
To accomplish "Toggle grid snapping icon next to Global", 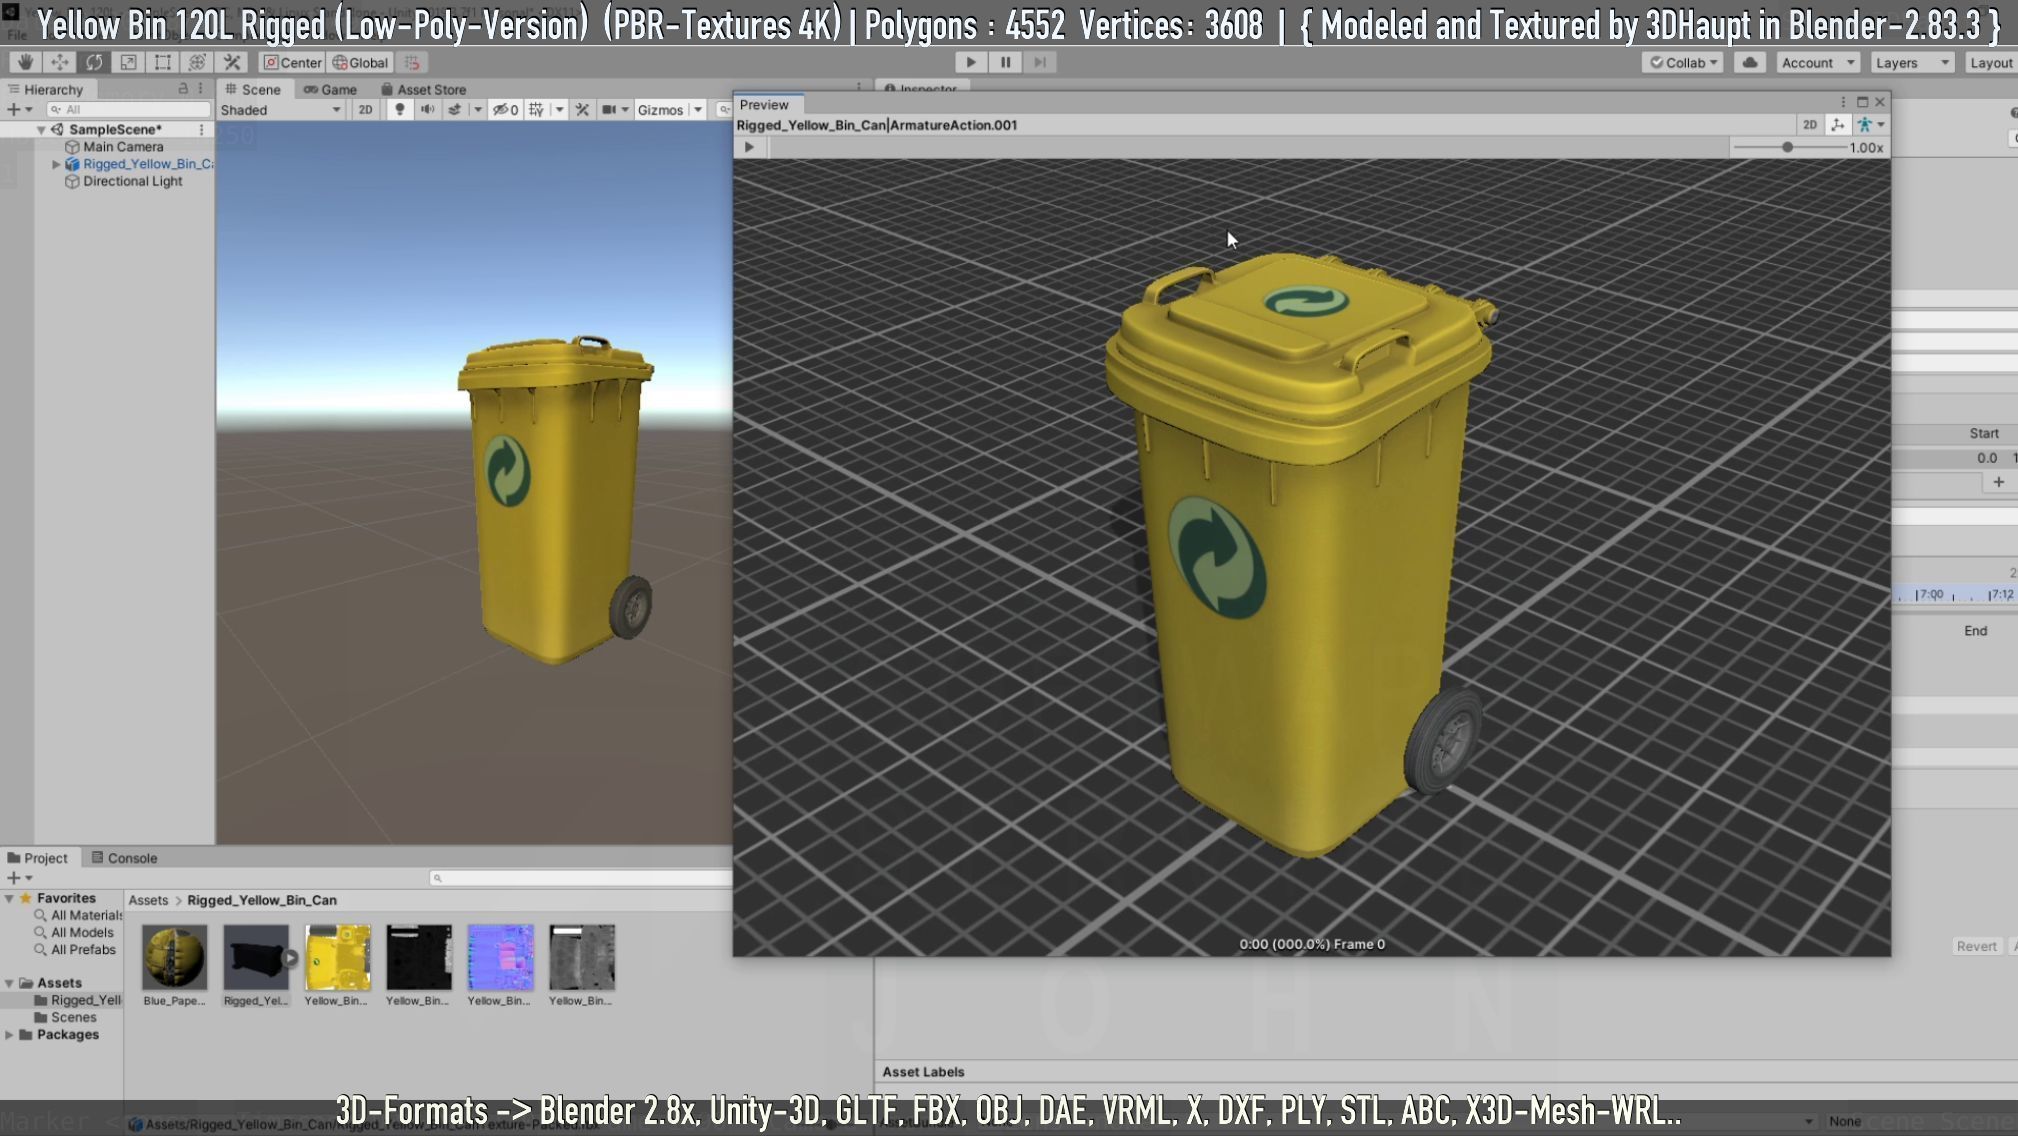I will tap(412, 62).
